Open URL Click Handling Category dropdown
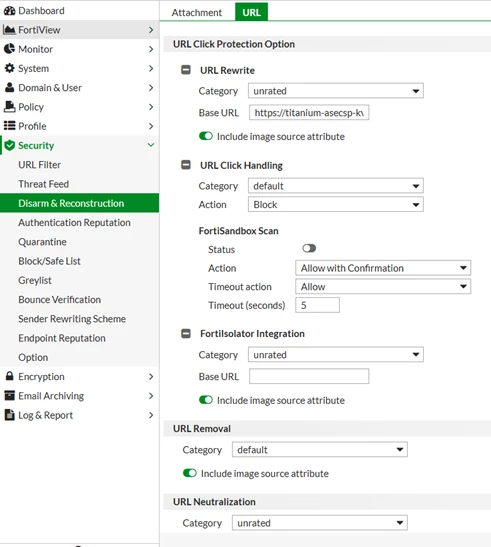 coord(336,186)
